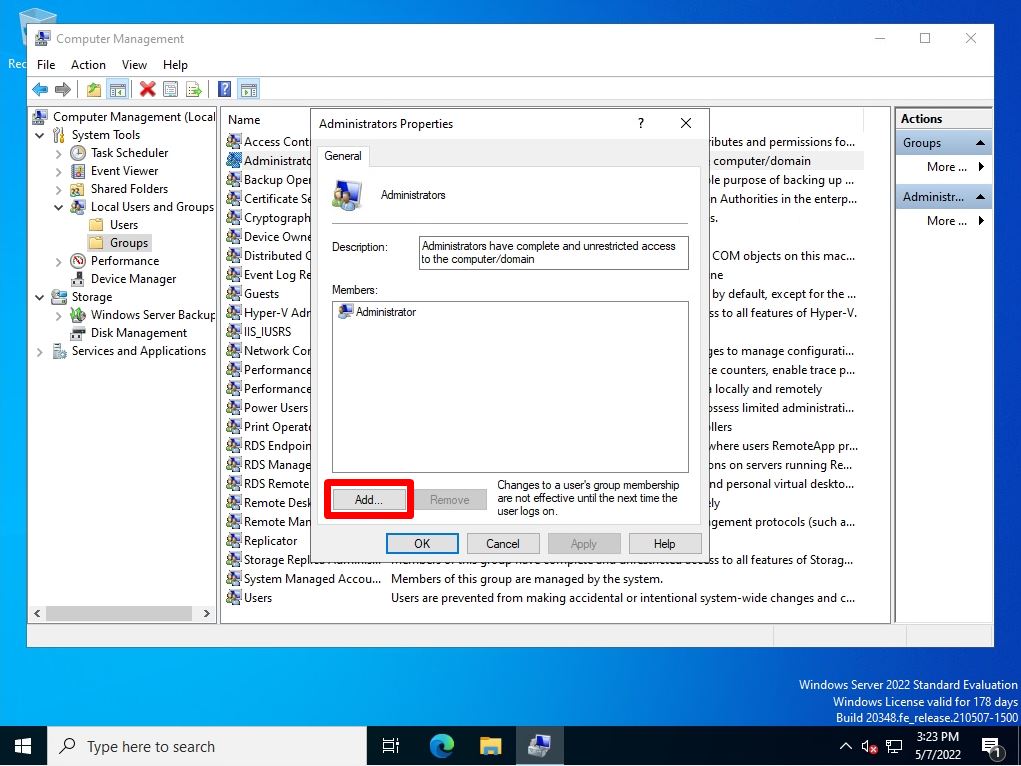The image size is (1021, 766).
Task: Click Cancel in Administrators Properties
Action: (503, 543)
